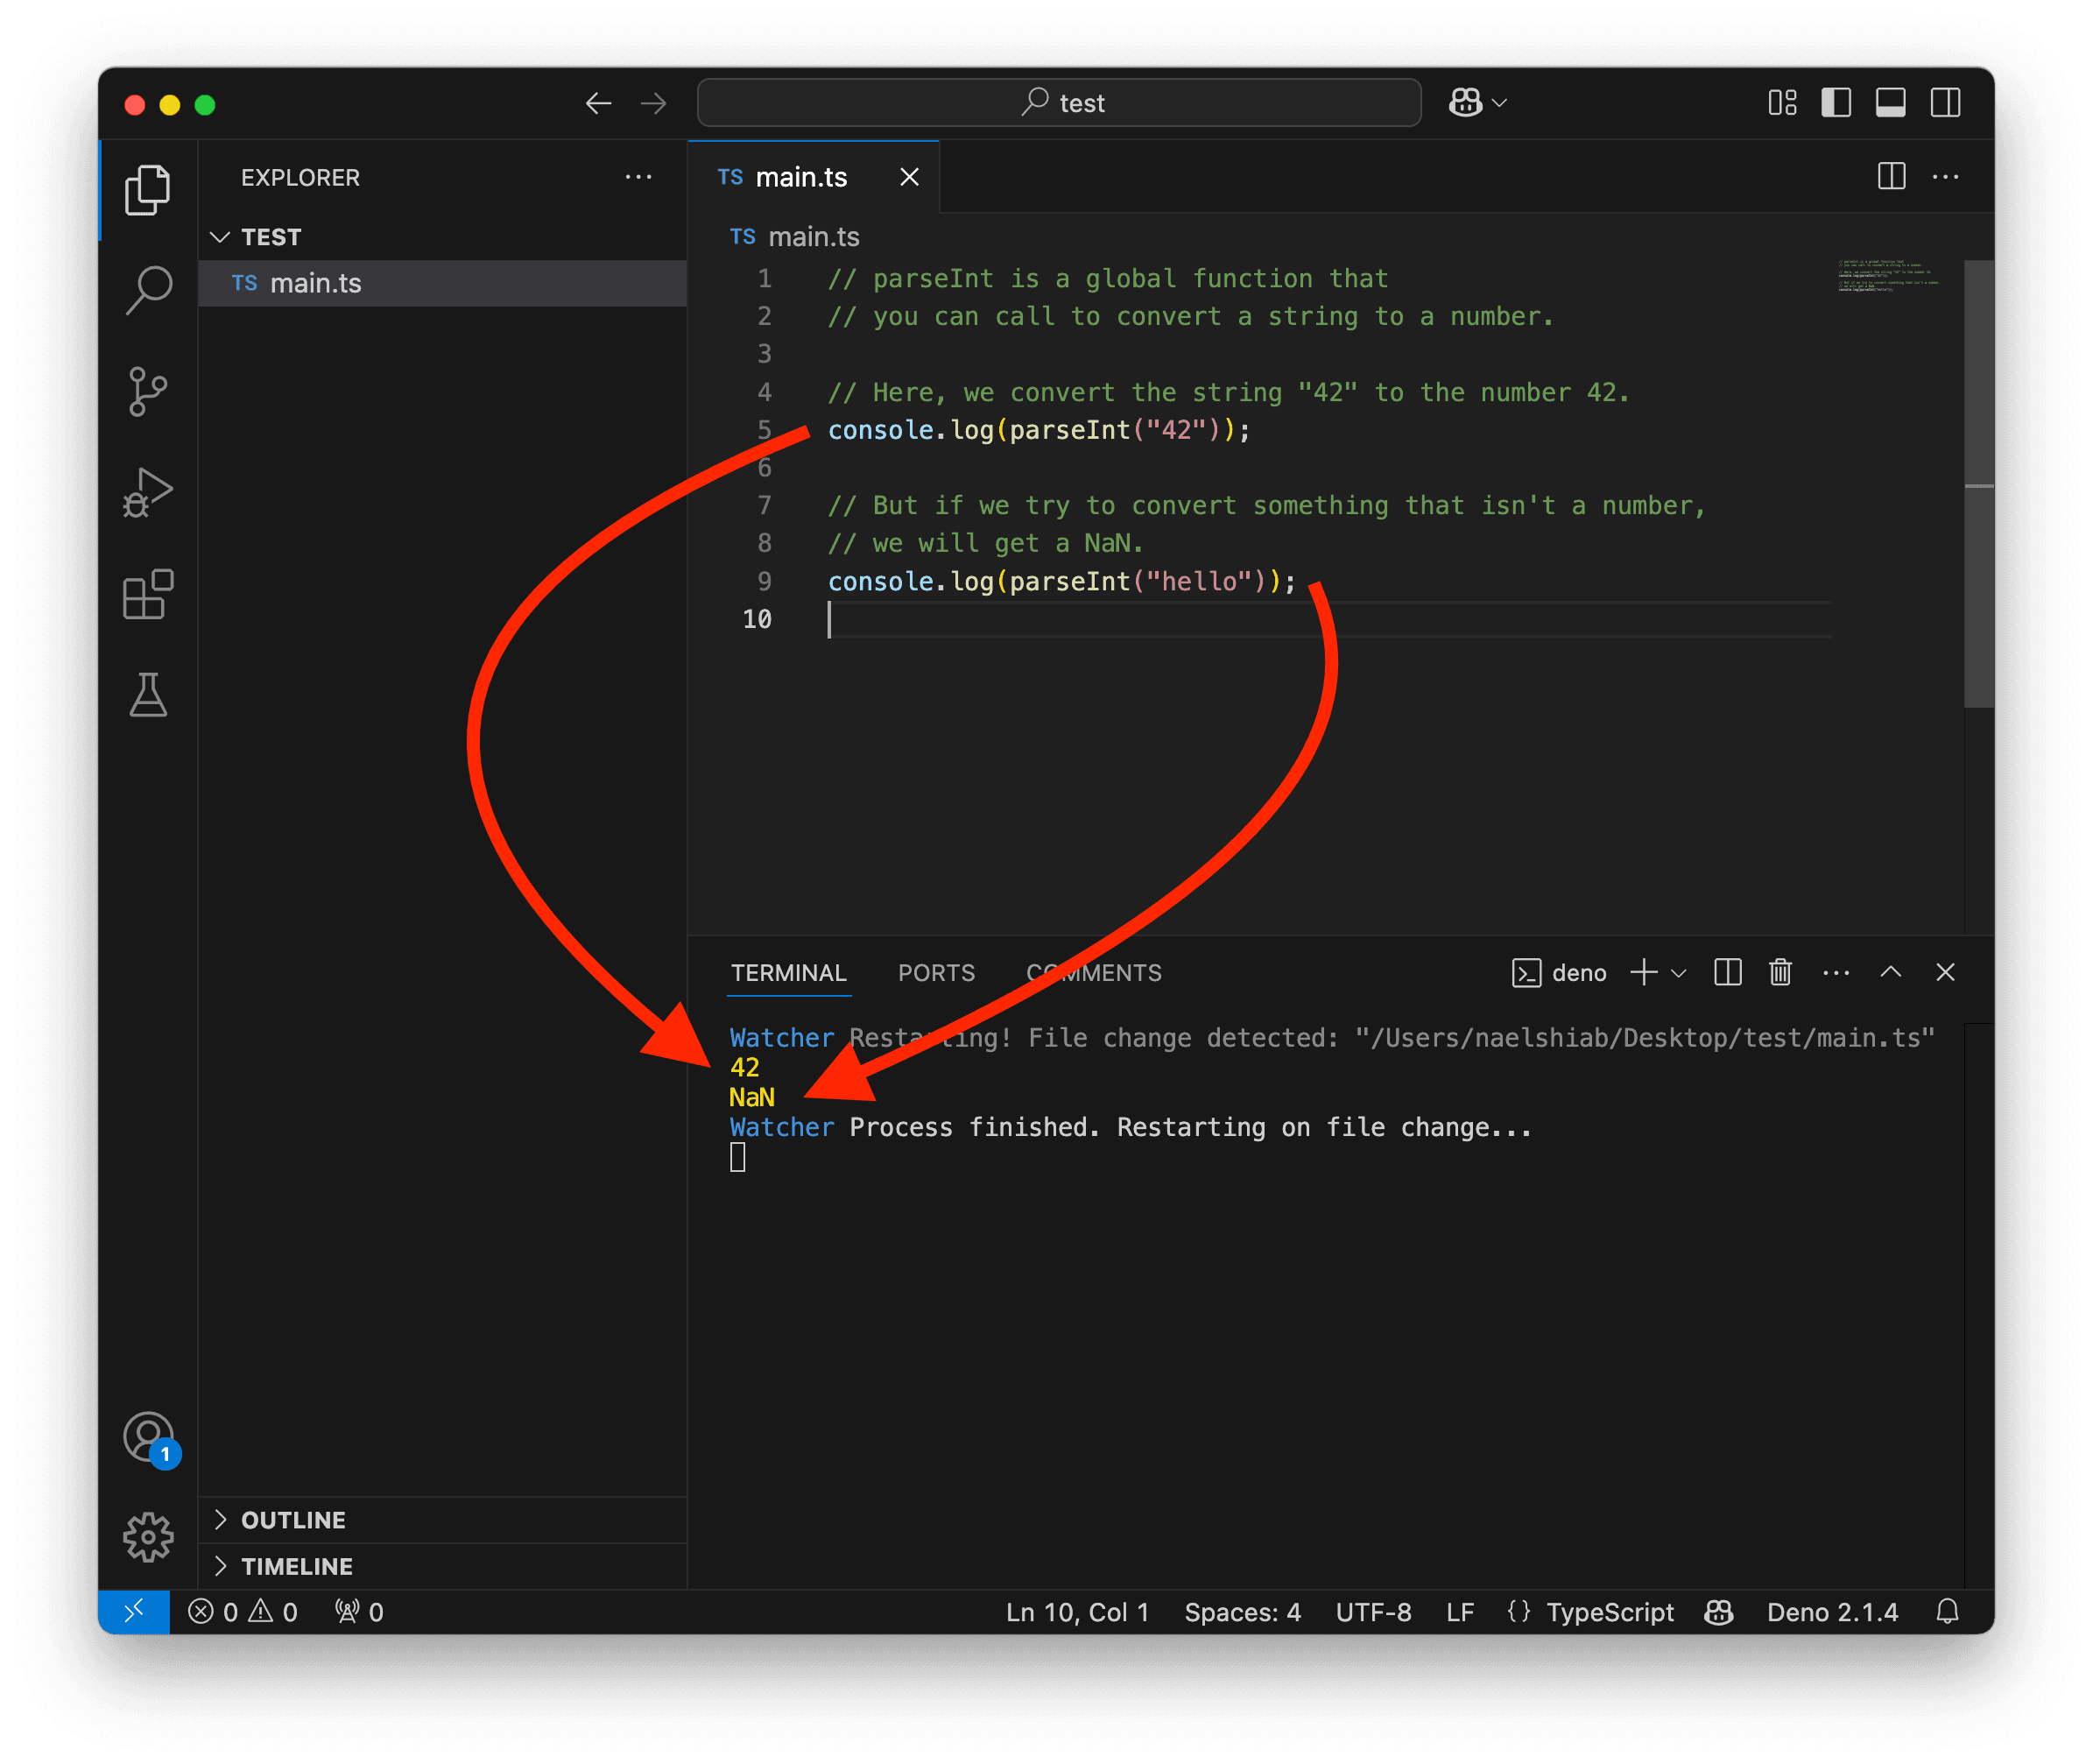
Task: Split the editor to the right
Action: coord(1891,177)
